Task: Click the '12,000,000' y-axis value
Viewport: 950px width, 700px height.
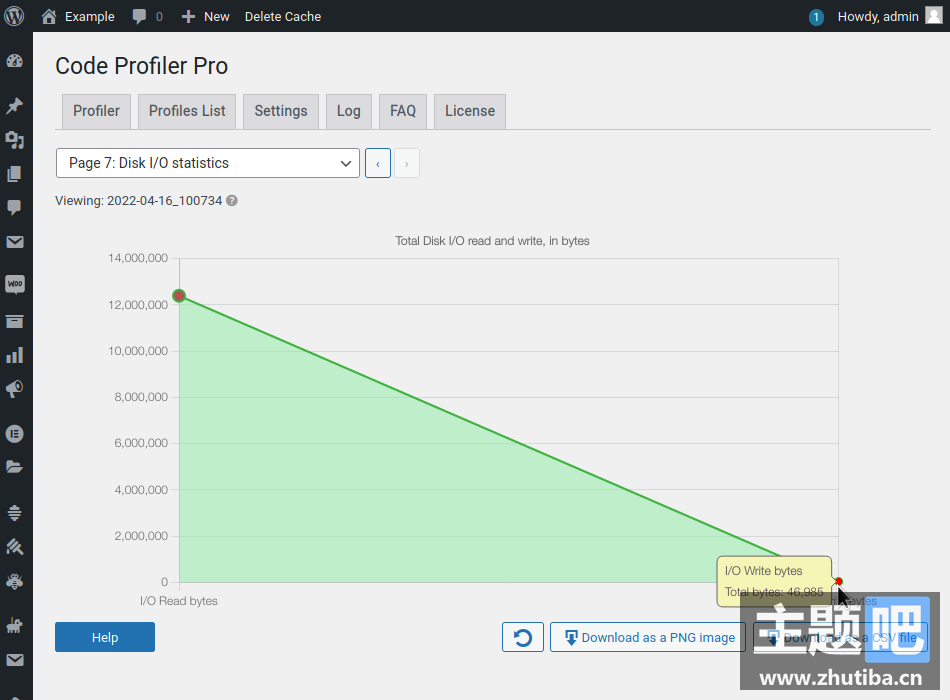Action: point(138,305)
